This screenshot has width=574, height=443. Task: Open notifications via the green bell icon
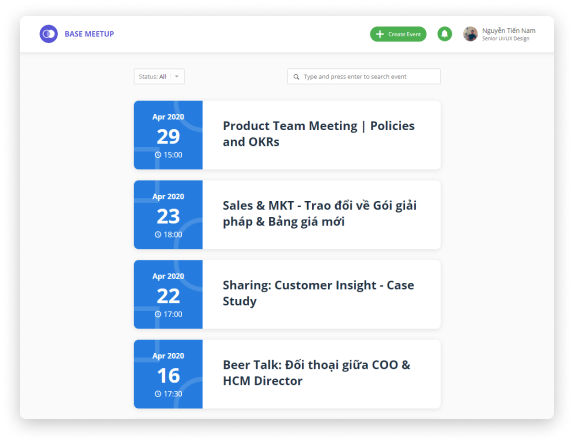pyautogui.click(x=444, y=34)
